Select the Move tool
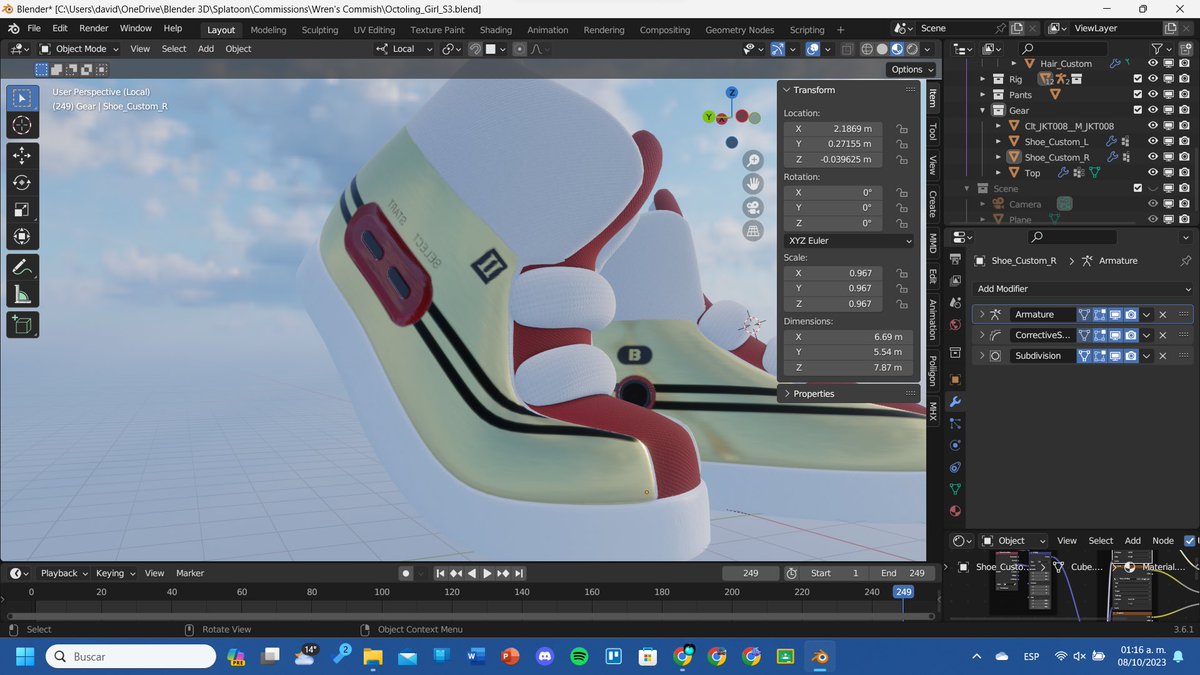Screen dimensions: 1200x675 (x=23, y=156)
